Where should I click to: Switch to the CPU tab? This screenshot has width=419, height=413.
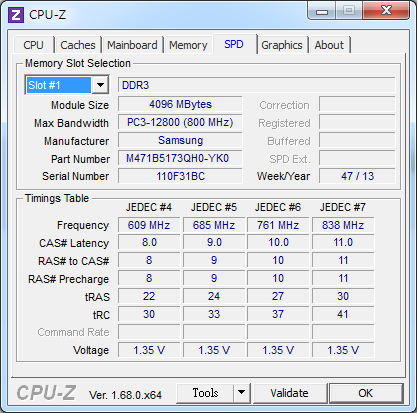(33, 45)
